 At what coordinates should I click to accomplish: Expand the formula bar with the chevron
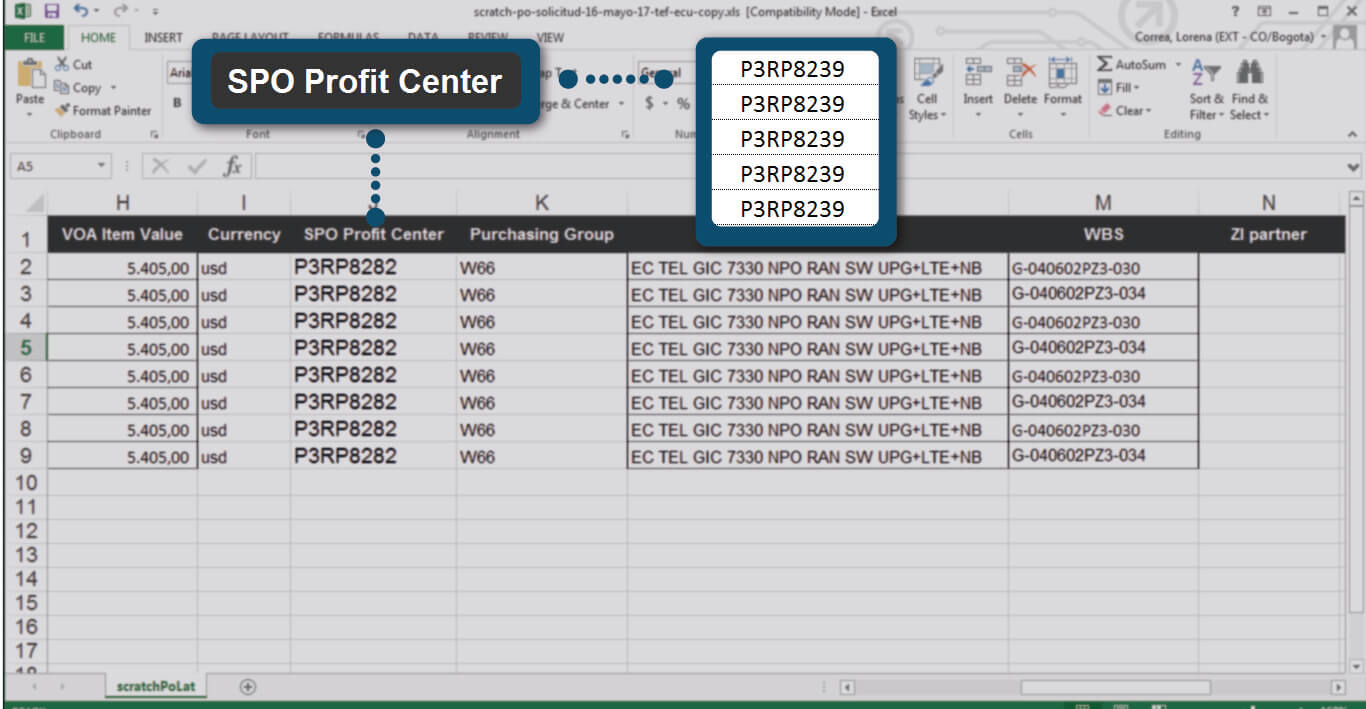pos(1354,167)
